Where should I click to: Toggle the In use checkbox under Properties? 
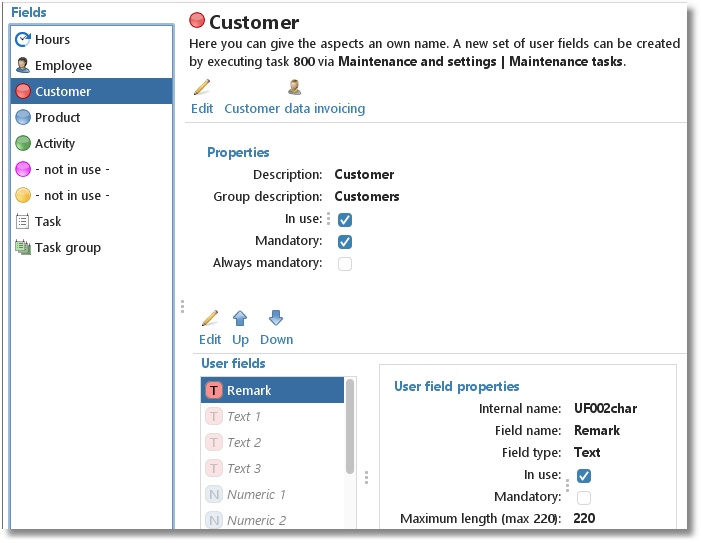(345, 219)
